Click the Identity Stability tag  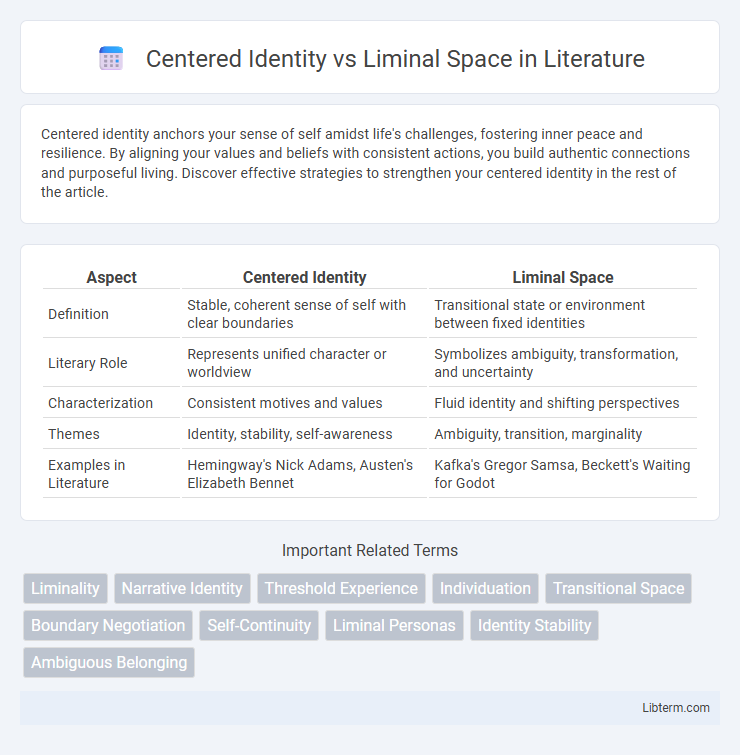[534, 625]
